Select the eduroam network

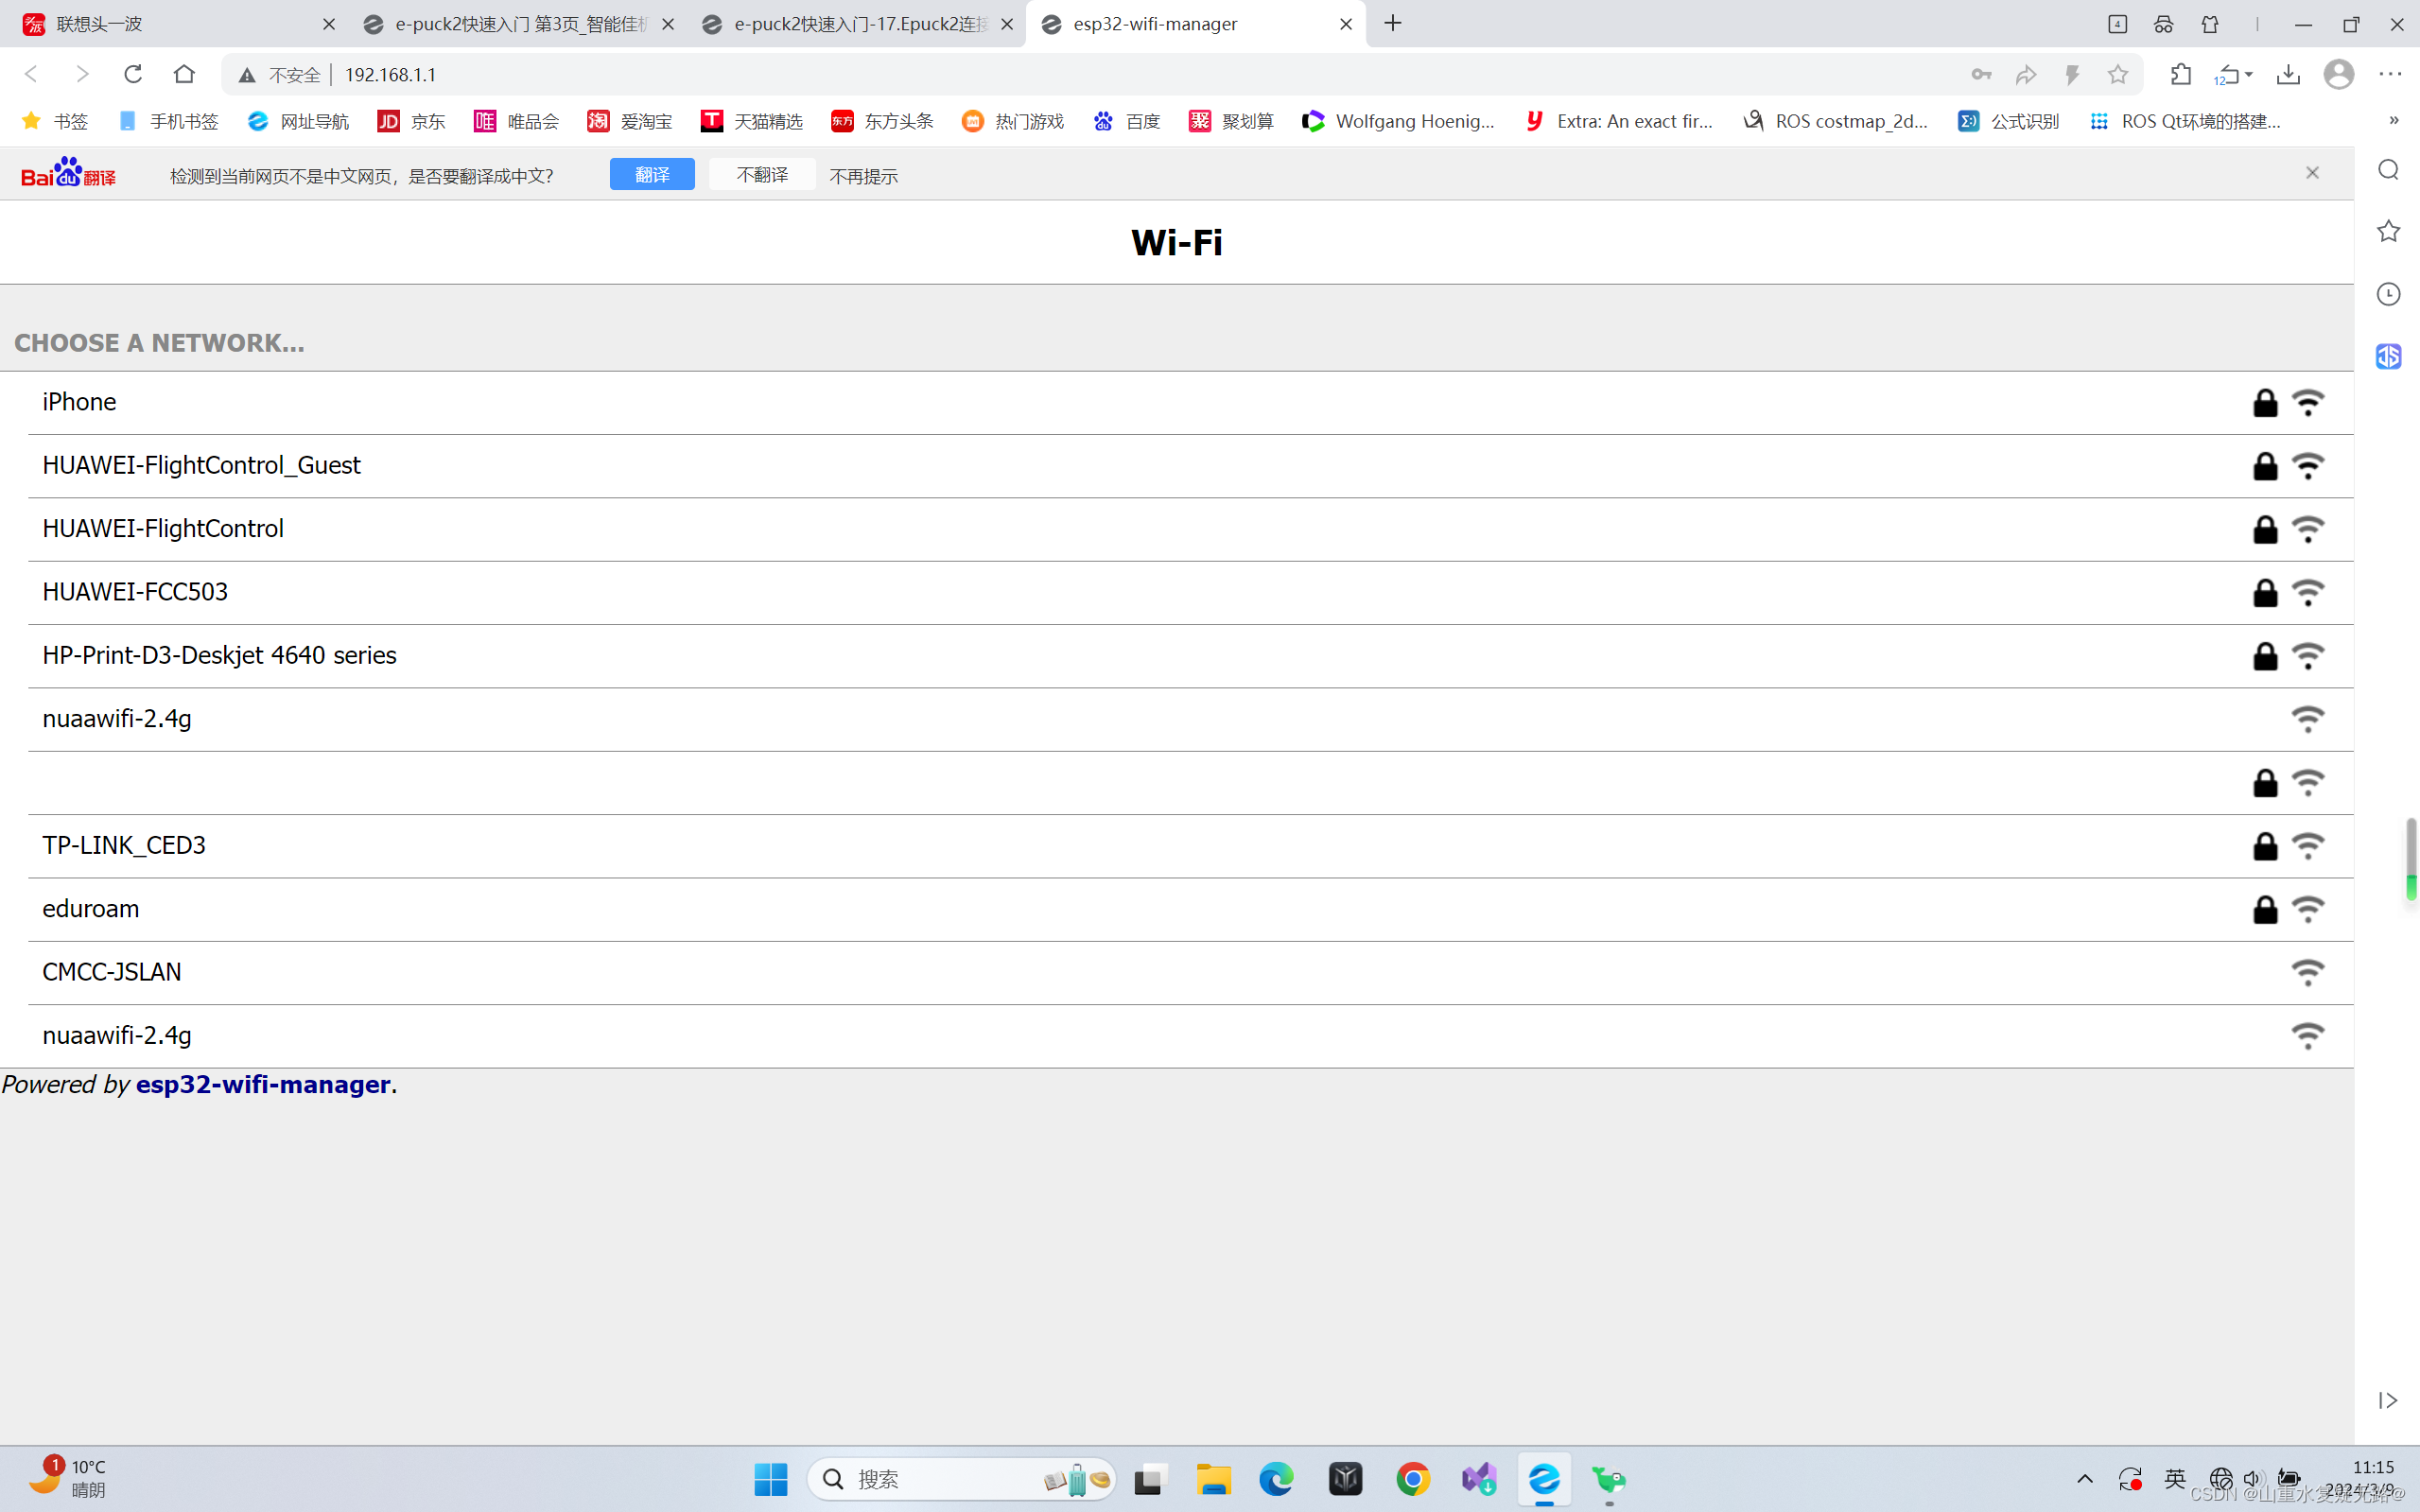pos(1190,909)
